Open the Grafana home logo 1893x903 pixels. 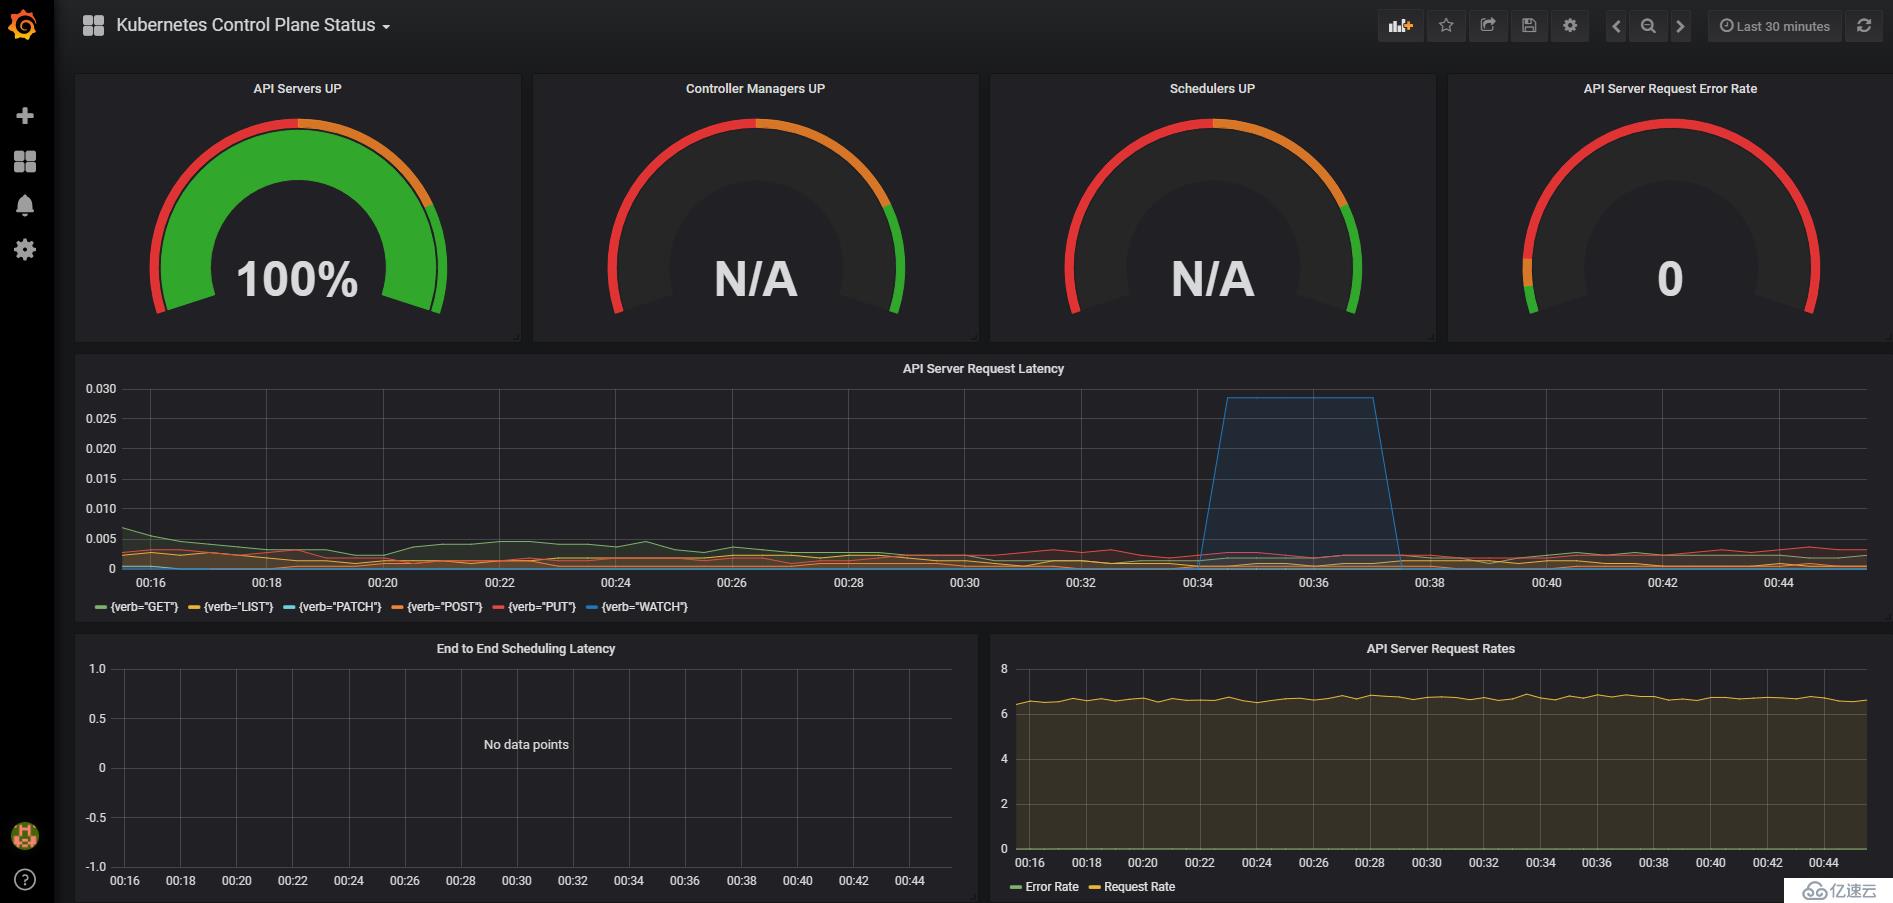[x=23, y=25]
